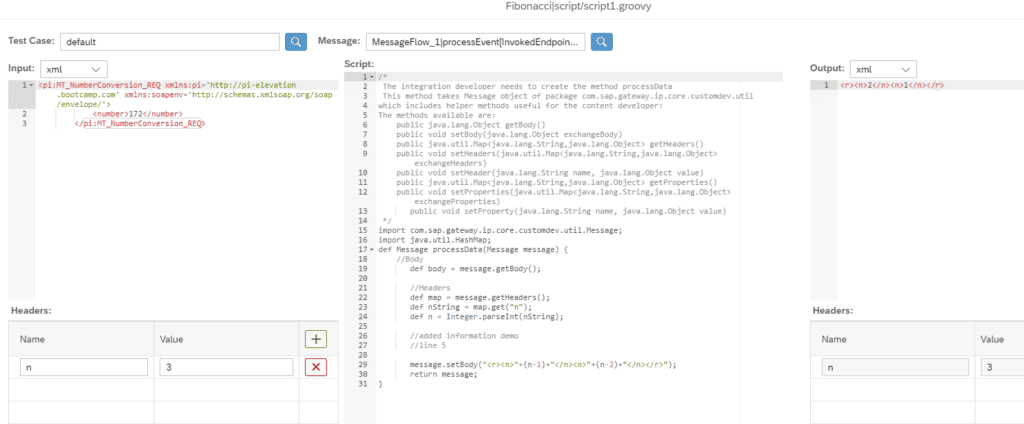This screenshot has height=424, width=1024.
Task: Click the Script: label
Action: point(359,63)
